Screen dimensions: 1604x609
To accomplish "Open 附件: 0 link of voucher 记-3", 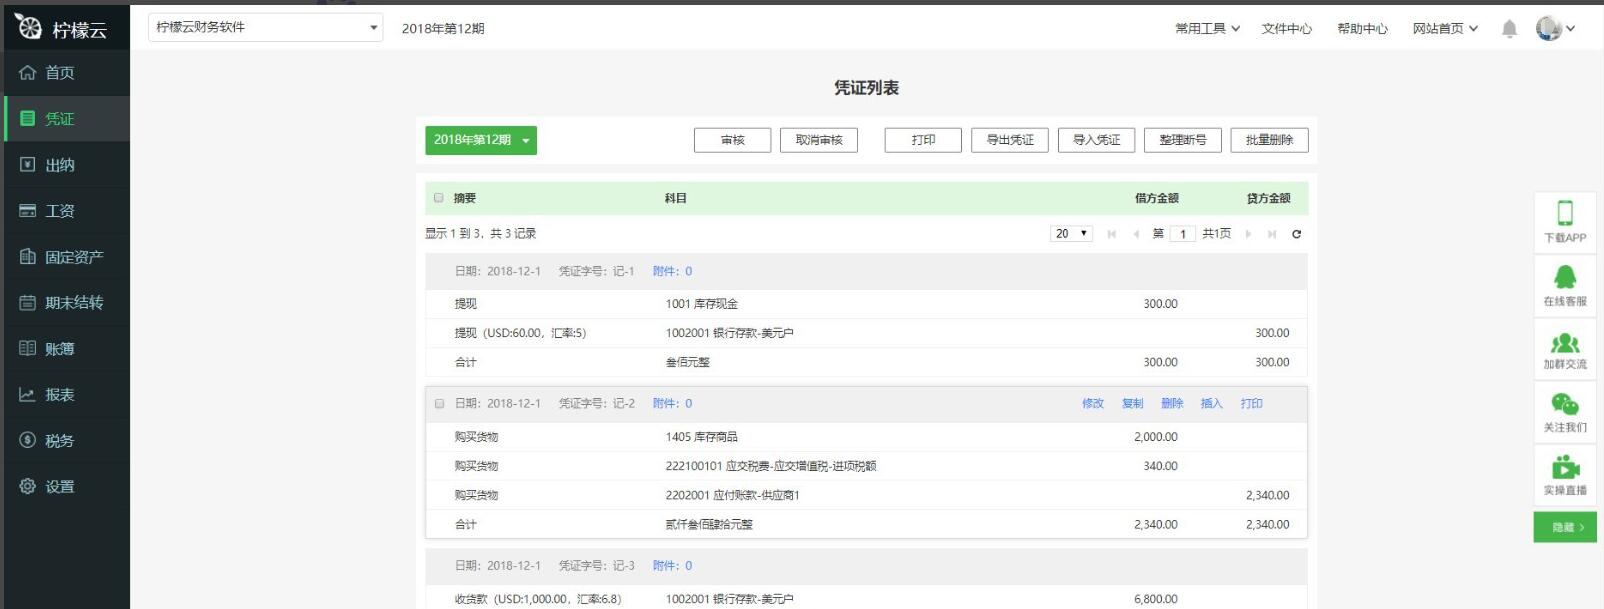I will click(x=672, y=566).
